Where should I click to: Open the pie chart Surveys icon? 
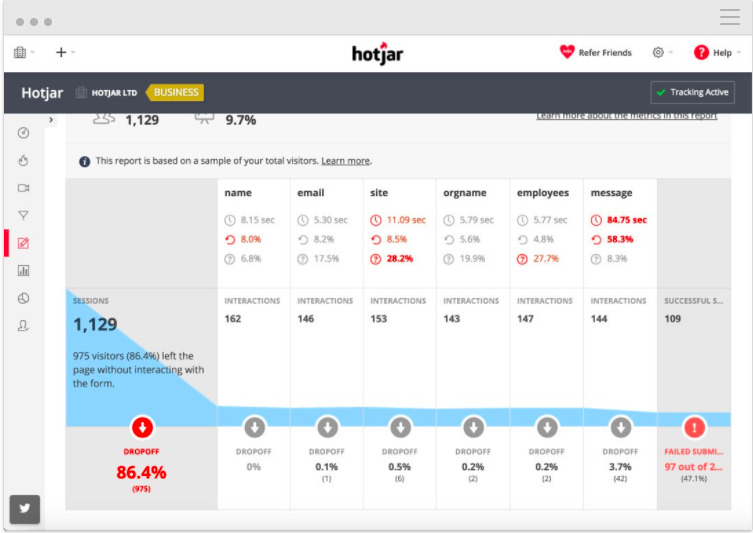click(23, 299)
